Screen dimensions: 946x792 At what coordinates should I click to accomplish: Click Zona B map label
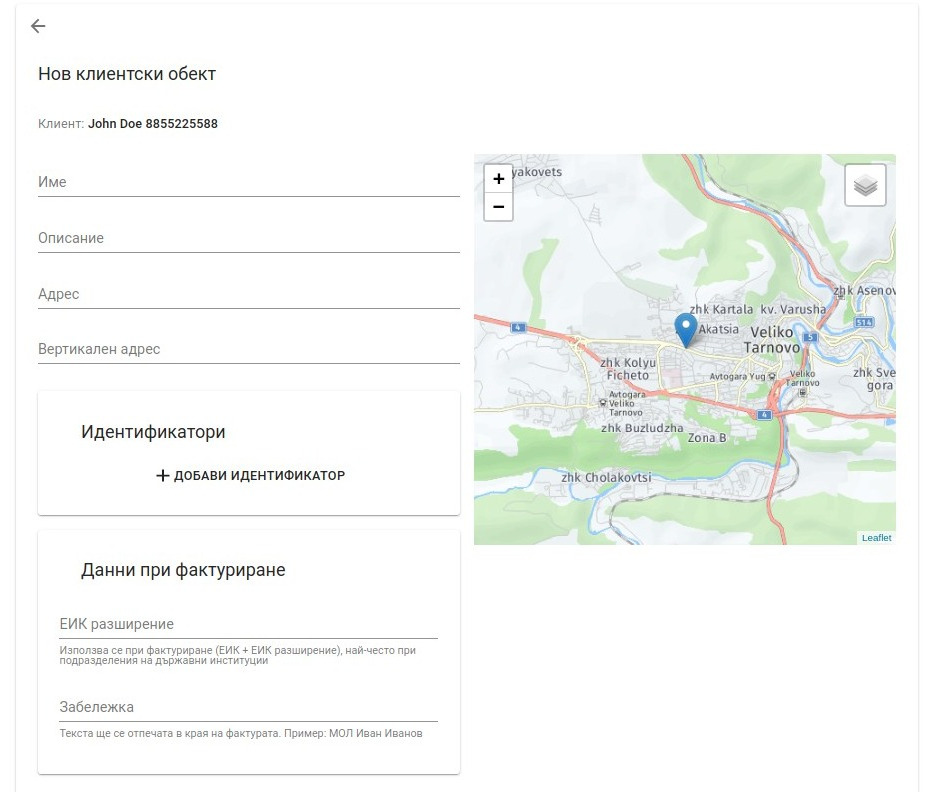pyautogui.click(x=707, y=438)
